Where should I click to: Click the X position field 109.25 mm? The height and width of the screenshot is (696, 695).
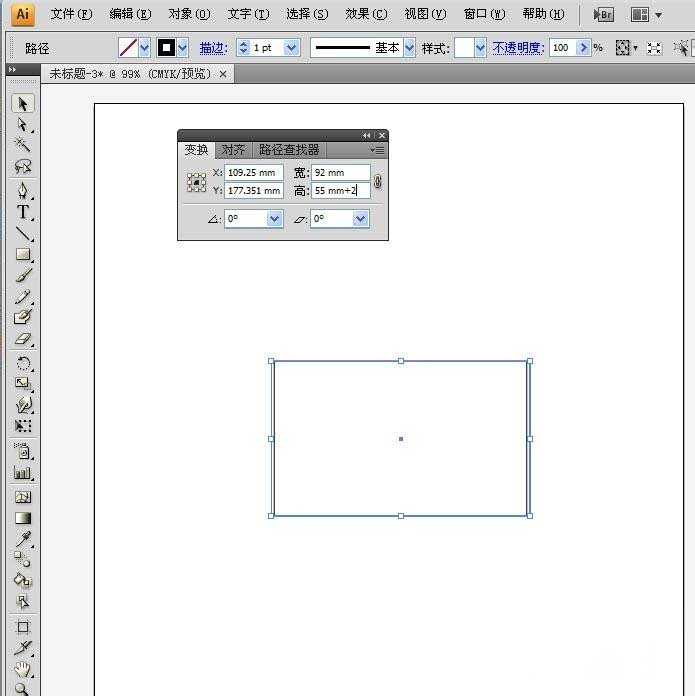254,173
